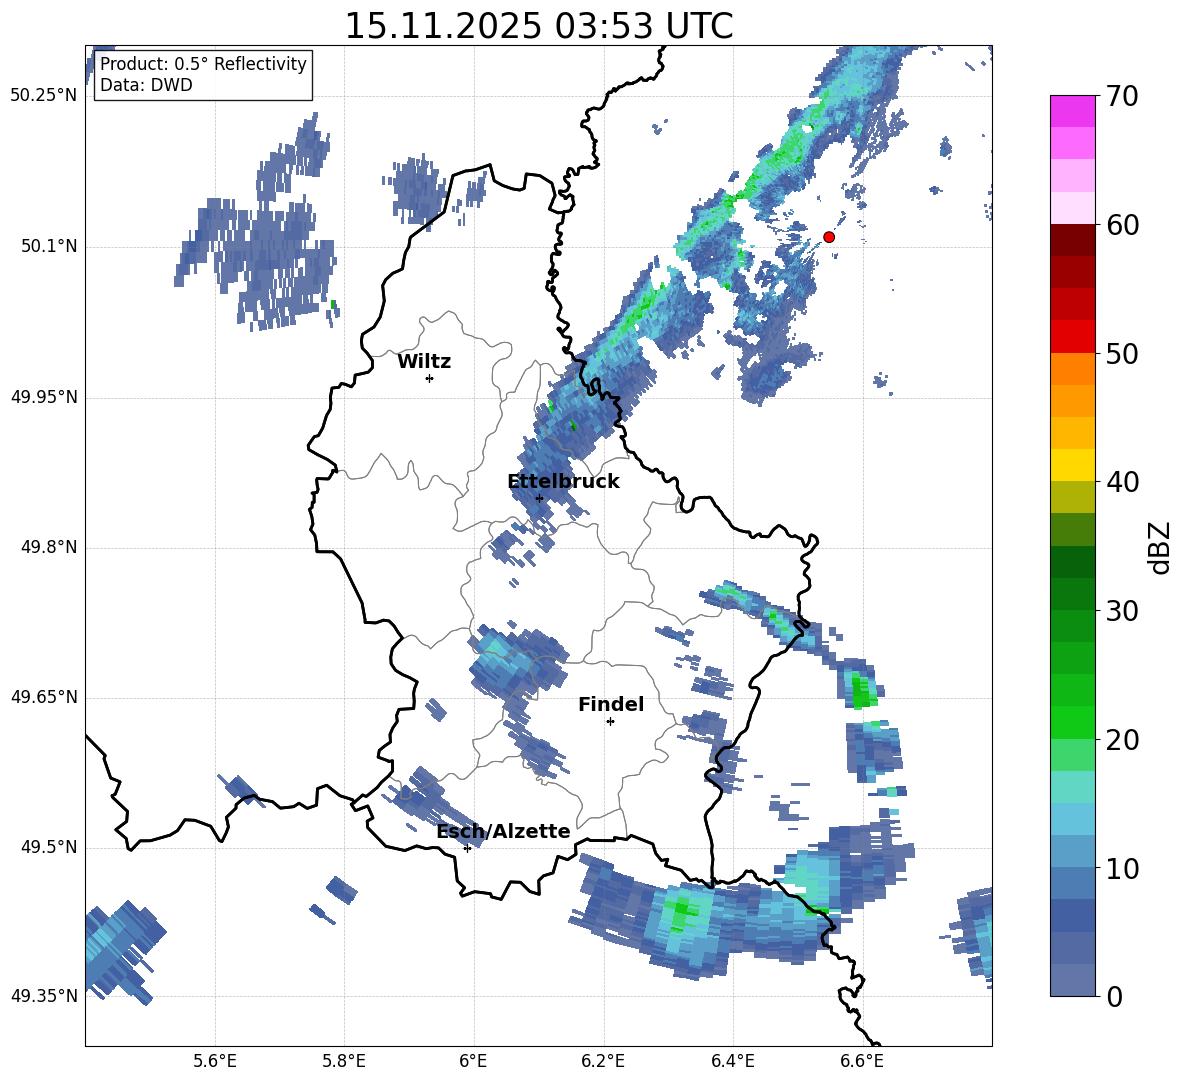Screen dimensions: 1184x1081
Task: Click the Product: 0.5° Reflectivity label
Action: coord(203,63)
